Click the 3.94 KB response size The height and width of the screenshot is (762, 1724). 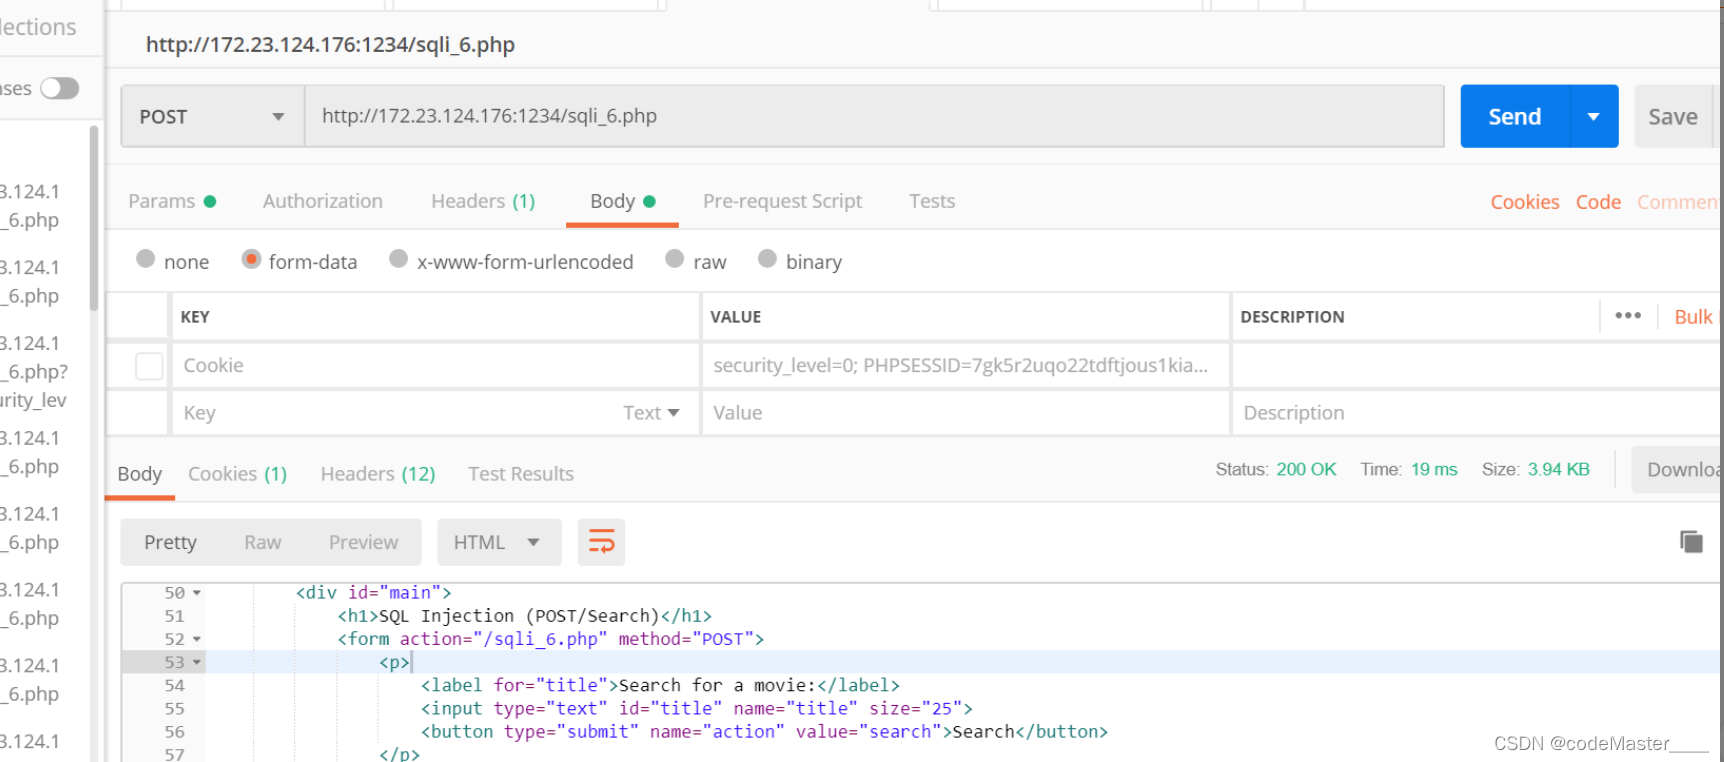(x=1558, y=469)
